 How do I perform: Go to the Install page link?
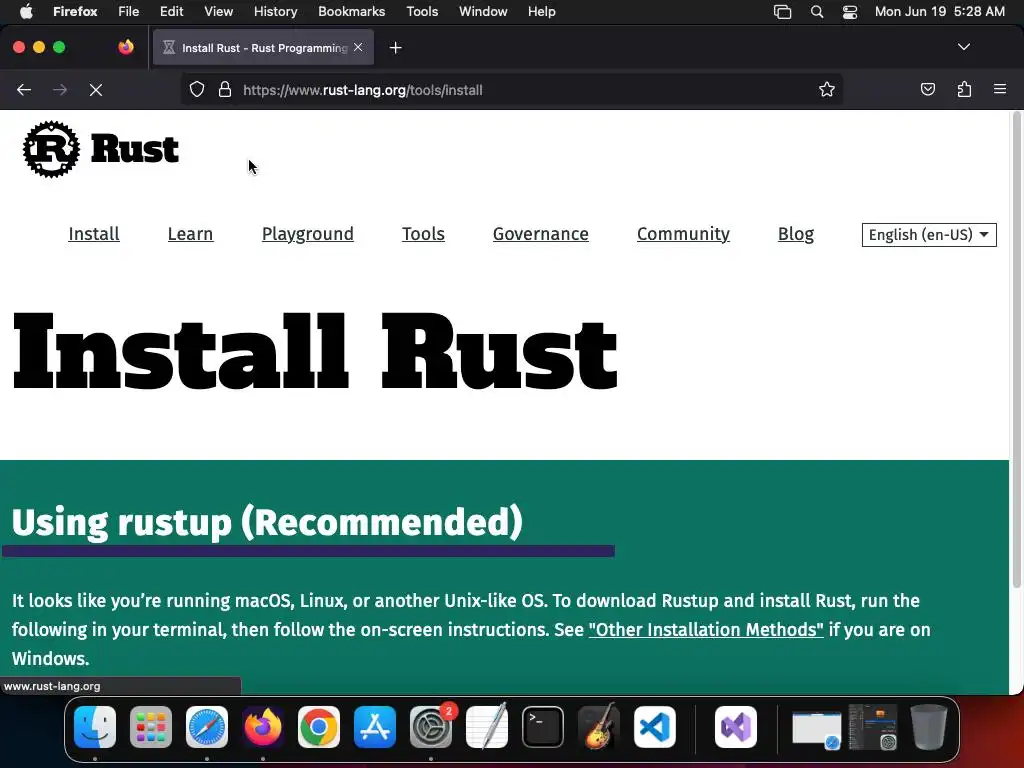click(94, 234)
